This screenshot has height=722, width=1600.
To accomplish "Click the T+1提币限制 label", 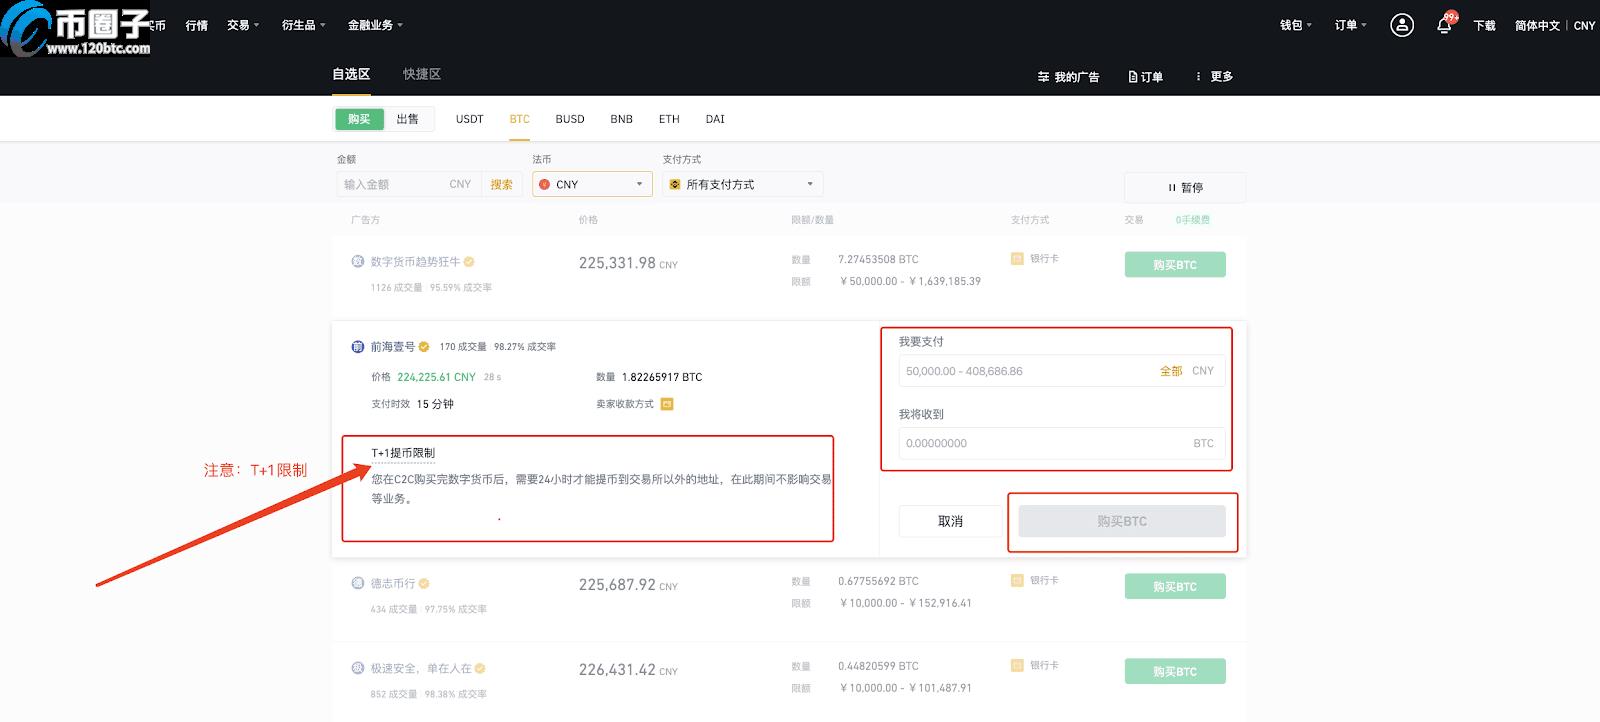I will (403, 453).
